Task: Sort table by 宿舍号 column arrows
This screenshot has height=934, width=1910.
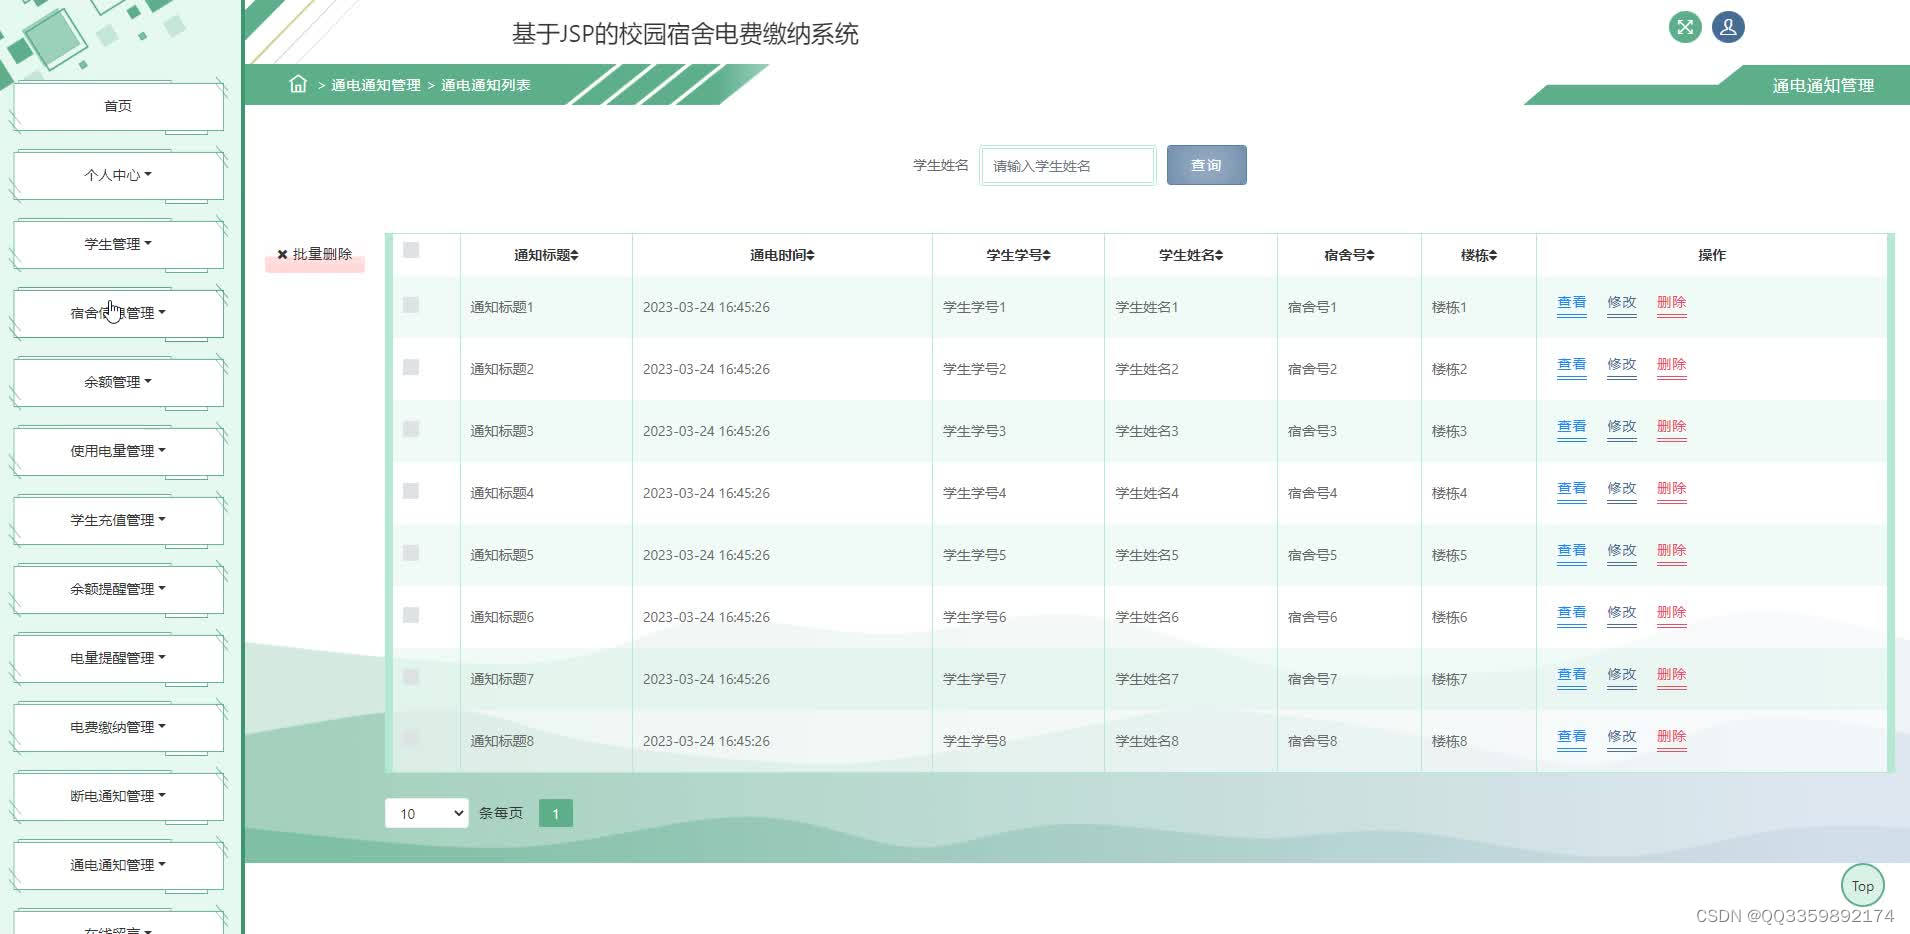Action: click(1370, 255)
